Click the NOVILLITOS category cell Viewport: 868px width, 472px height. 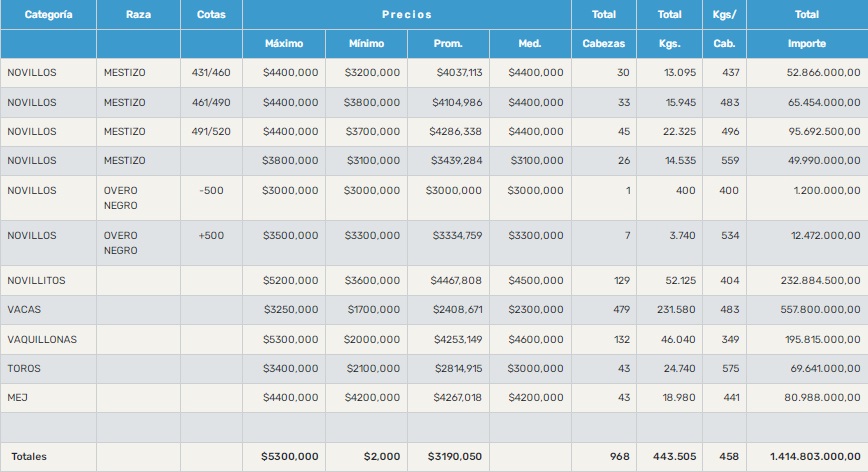(x=36, y=281)
